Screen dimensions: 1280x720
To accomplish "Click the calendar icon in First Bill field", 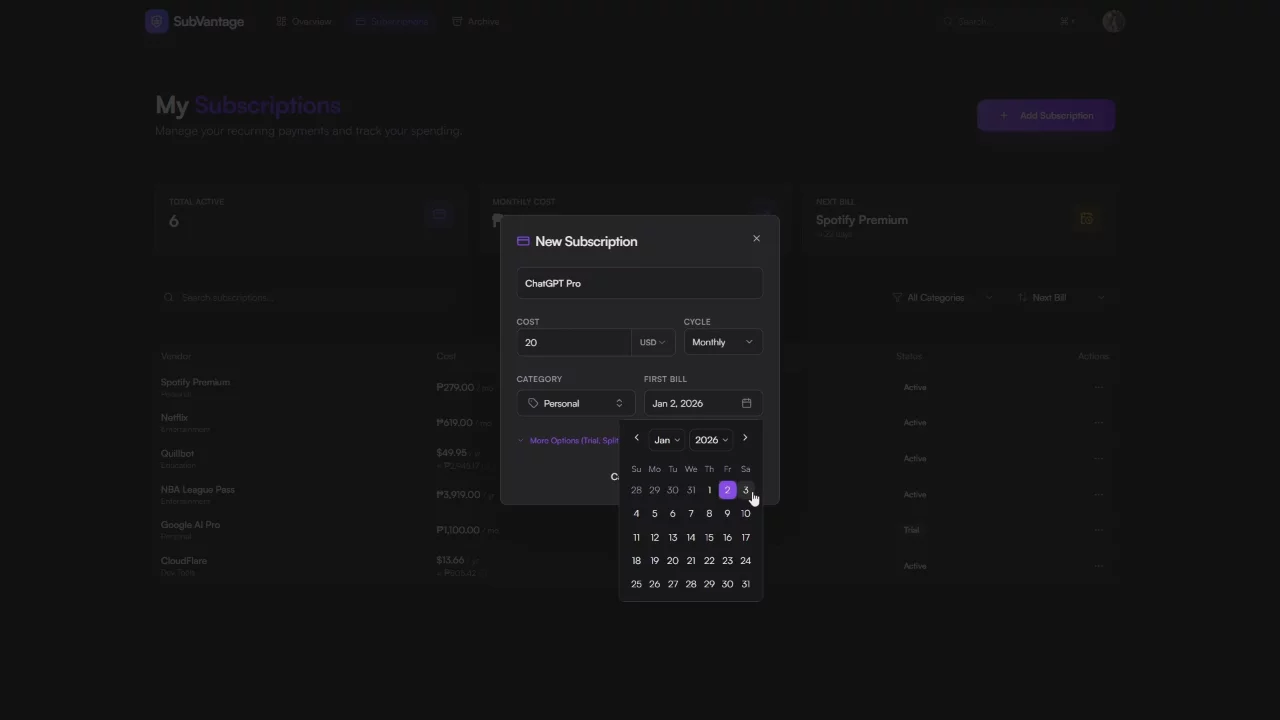I will coord(746,403).
